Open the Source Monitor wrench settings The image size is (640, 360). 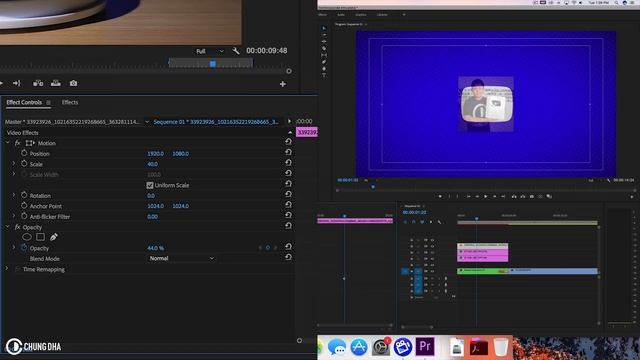[x=236, y=51]
